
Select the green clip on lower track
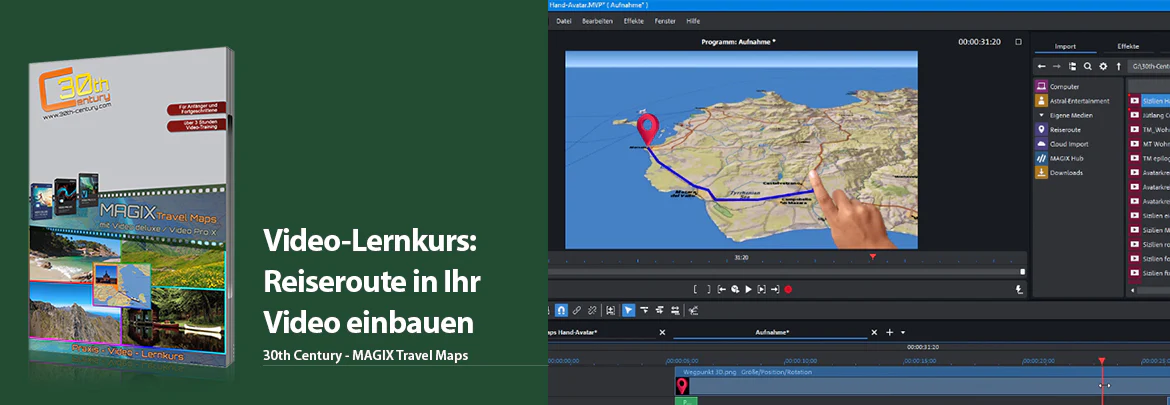(686, 401)
